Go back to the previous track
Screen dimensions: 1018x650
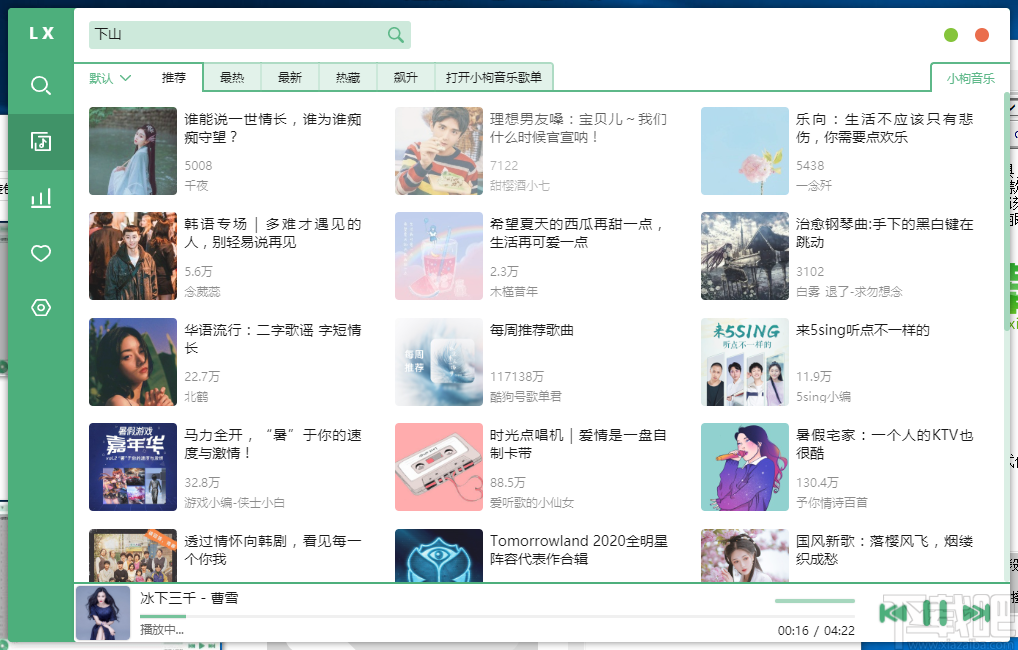[x=895, y=613]
